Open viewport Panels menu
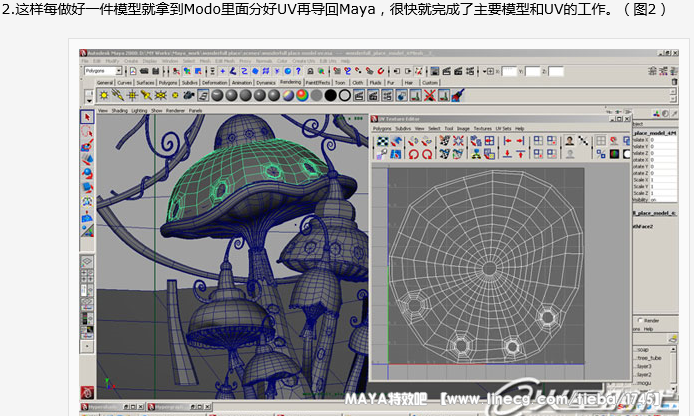Image resolution: width=694 pixels, height=416 pixels. pos(195,111)
